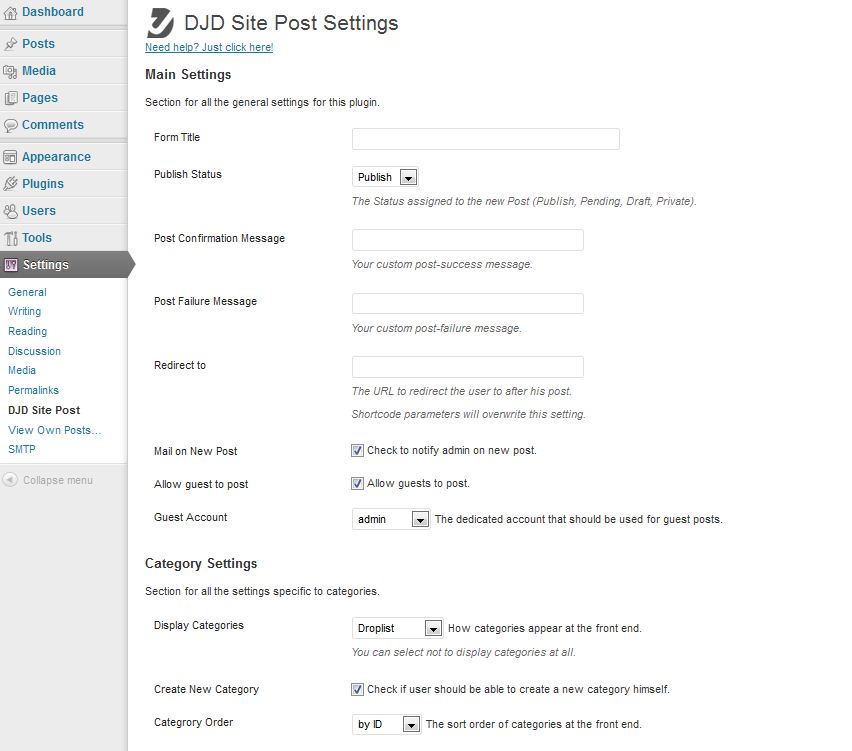Open the Permalinks settings submenu
Viewport: 852px width, 751px height.
[33, 390]
